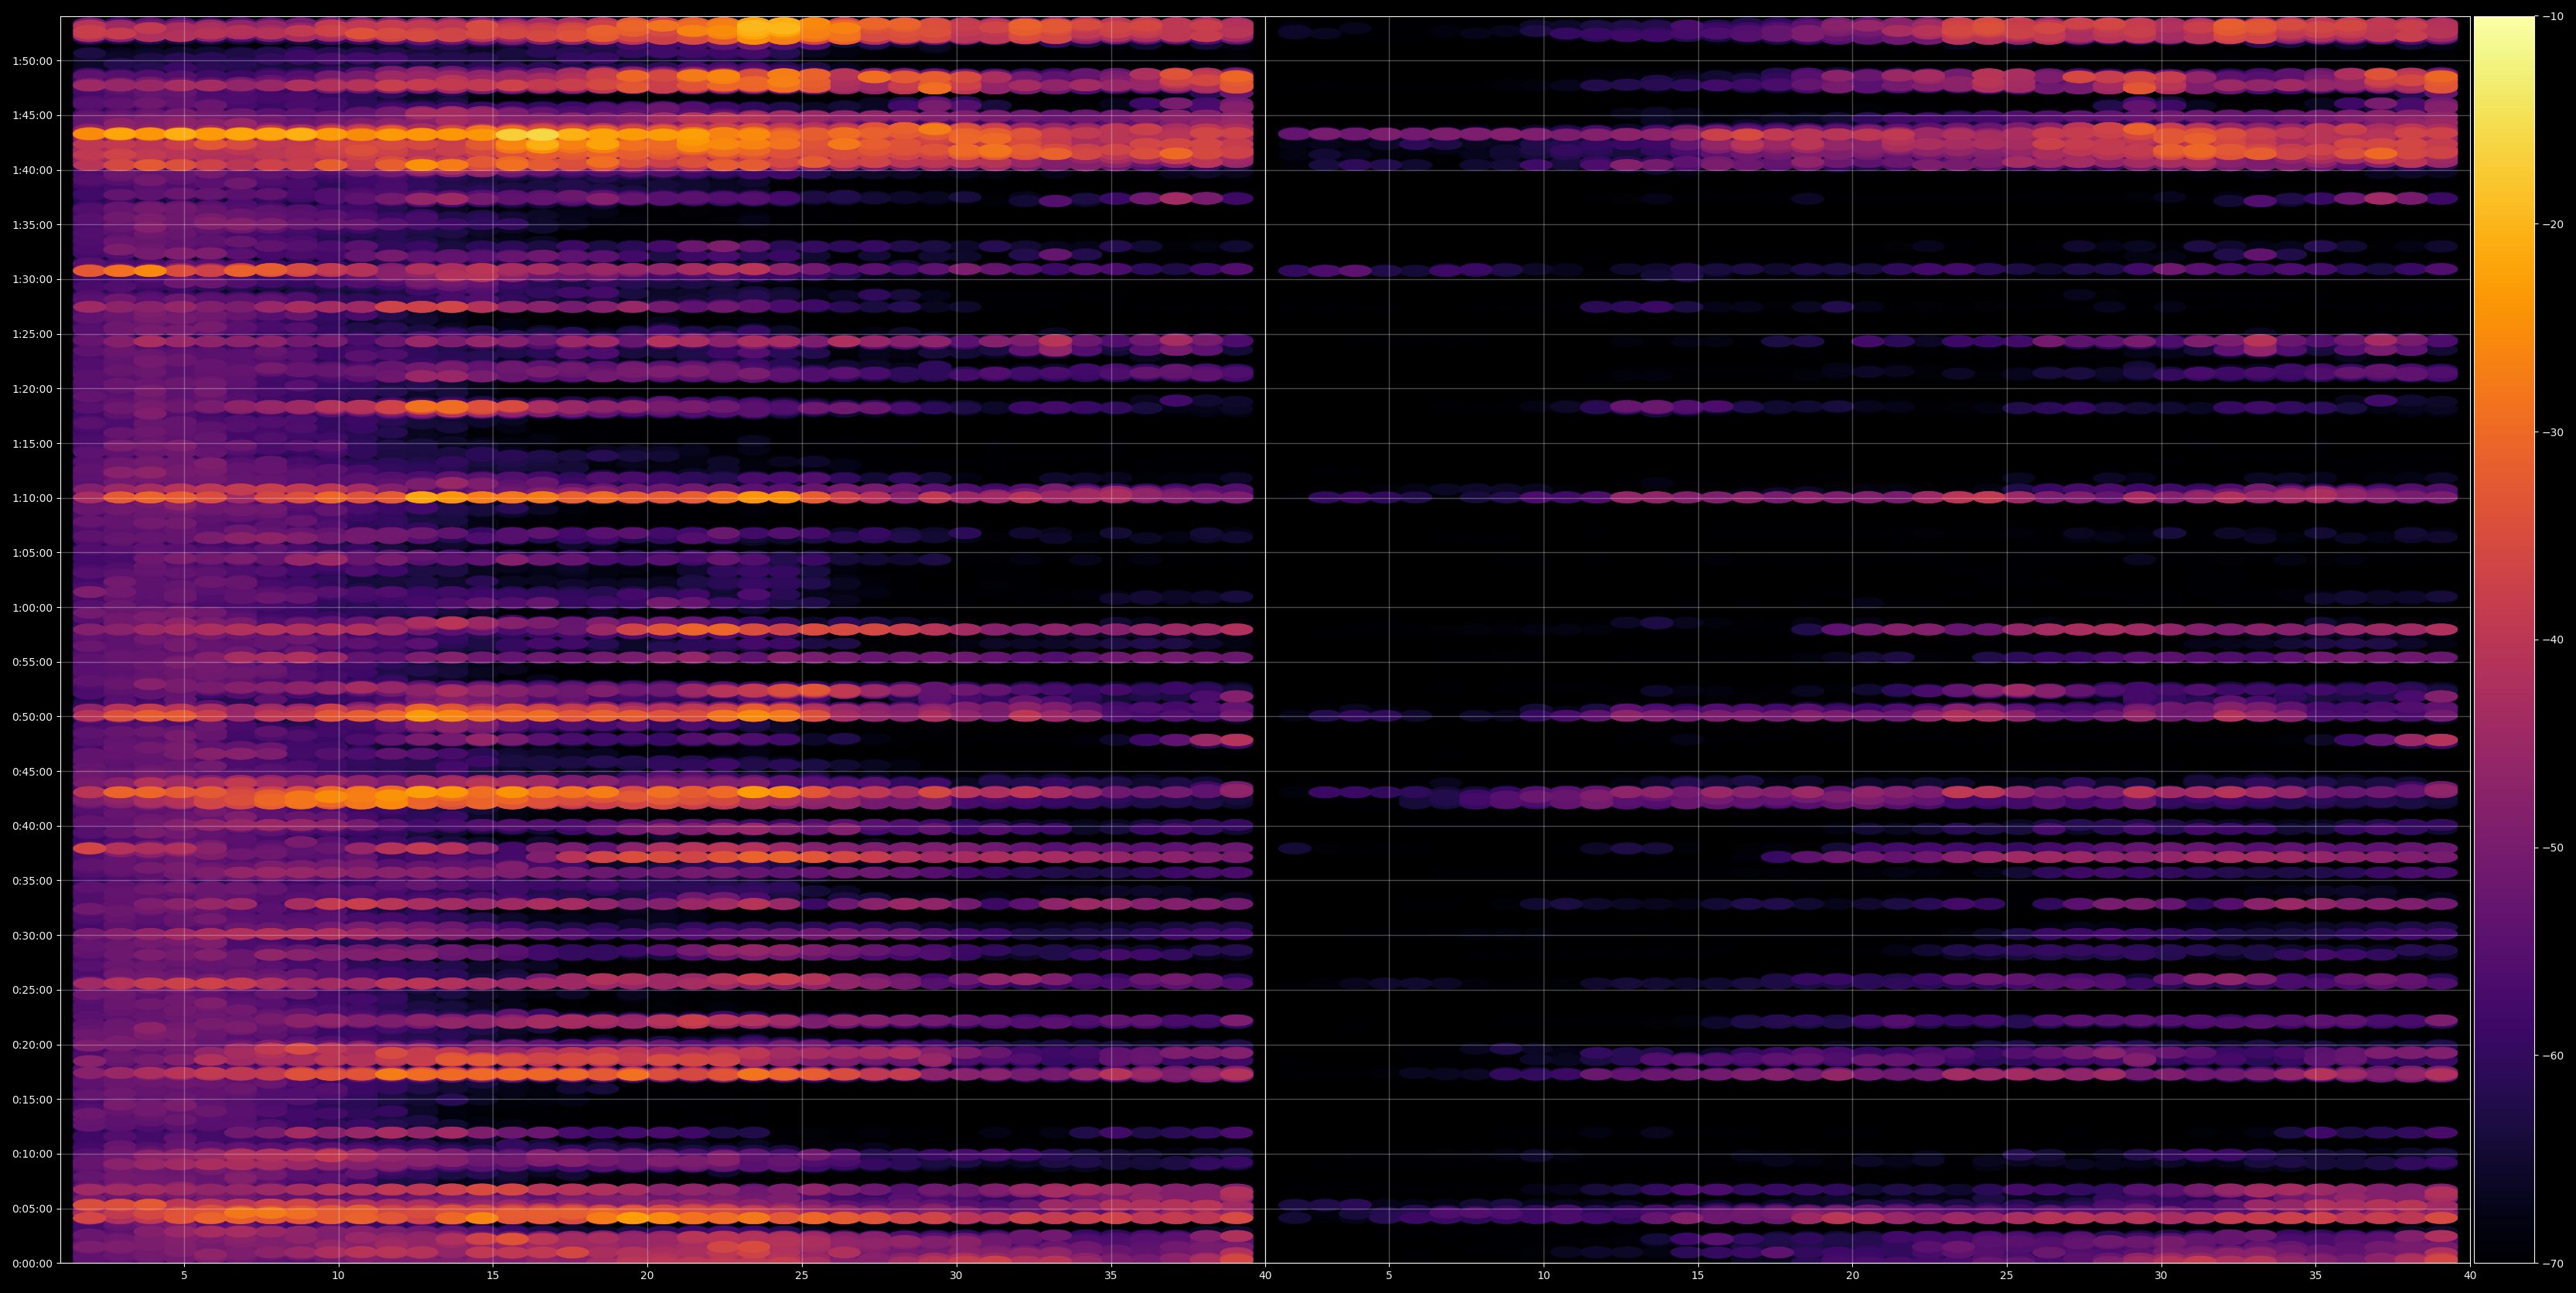Click the 1:50:00 time axis label
This screenshot has height=1293, width=2576.
pyautogui.click(x=32, y=61)
